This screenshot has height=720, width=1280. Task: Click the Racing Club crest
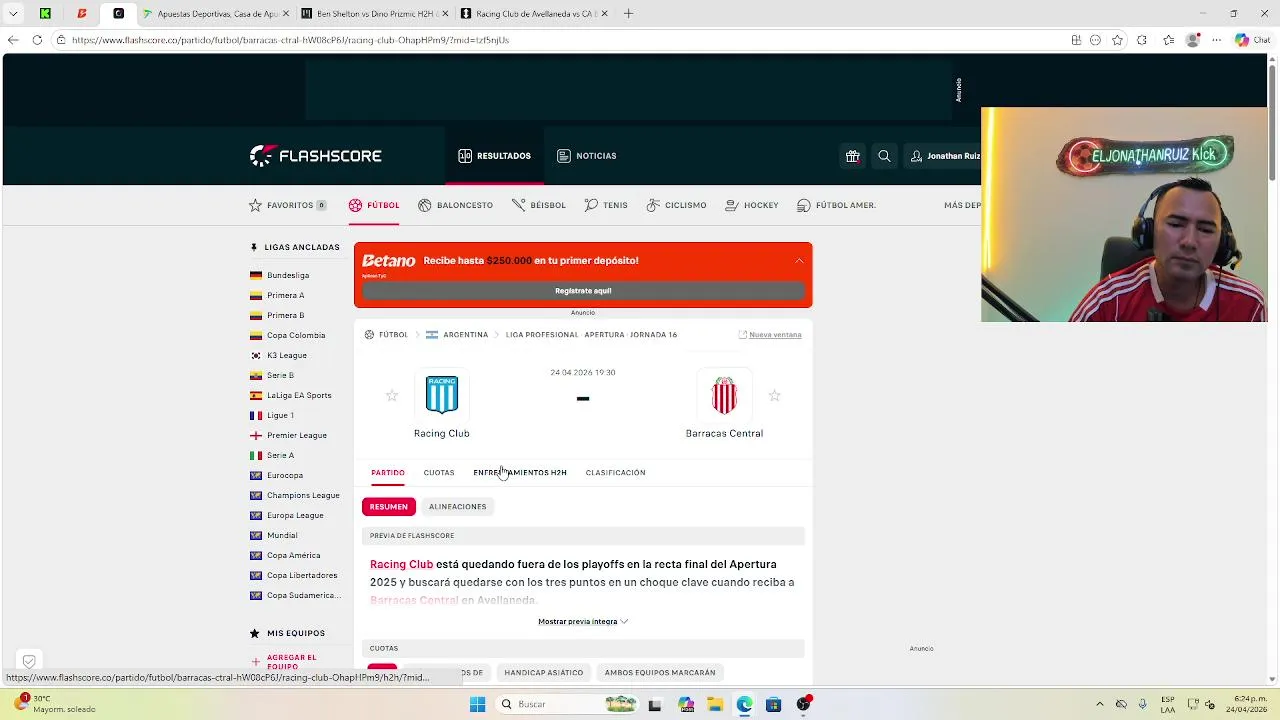pyautogui.click(x=442, y=395)
